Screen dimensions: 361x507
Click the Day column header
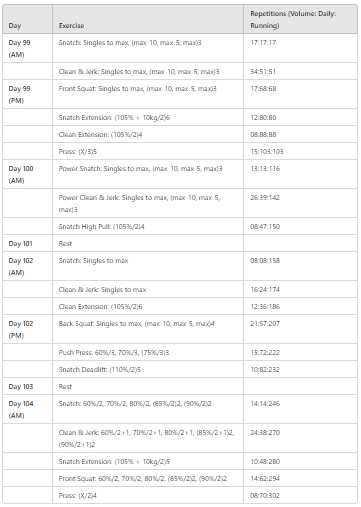[x=27, y=19]
